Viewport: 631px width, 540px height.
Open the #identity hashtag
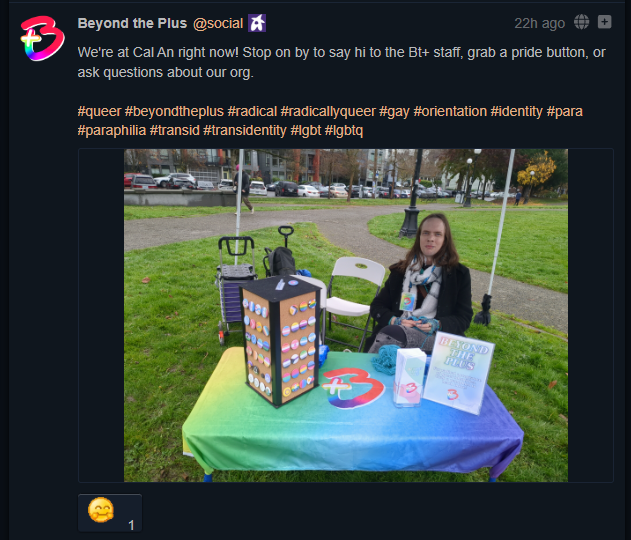click(516, 111)
